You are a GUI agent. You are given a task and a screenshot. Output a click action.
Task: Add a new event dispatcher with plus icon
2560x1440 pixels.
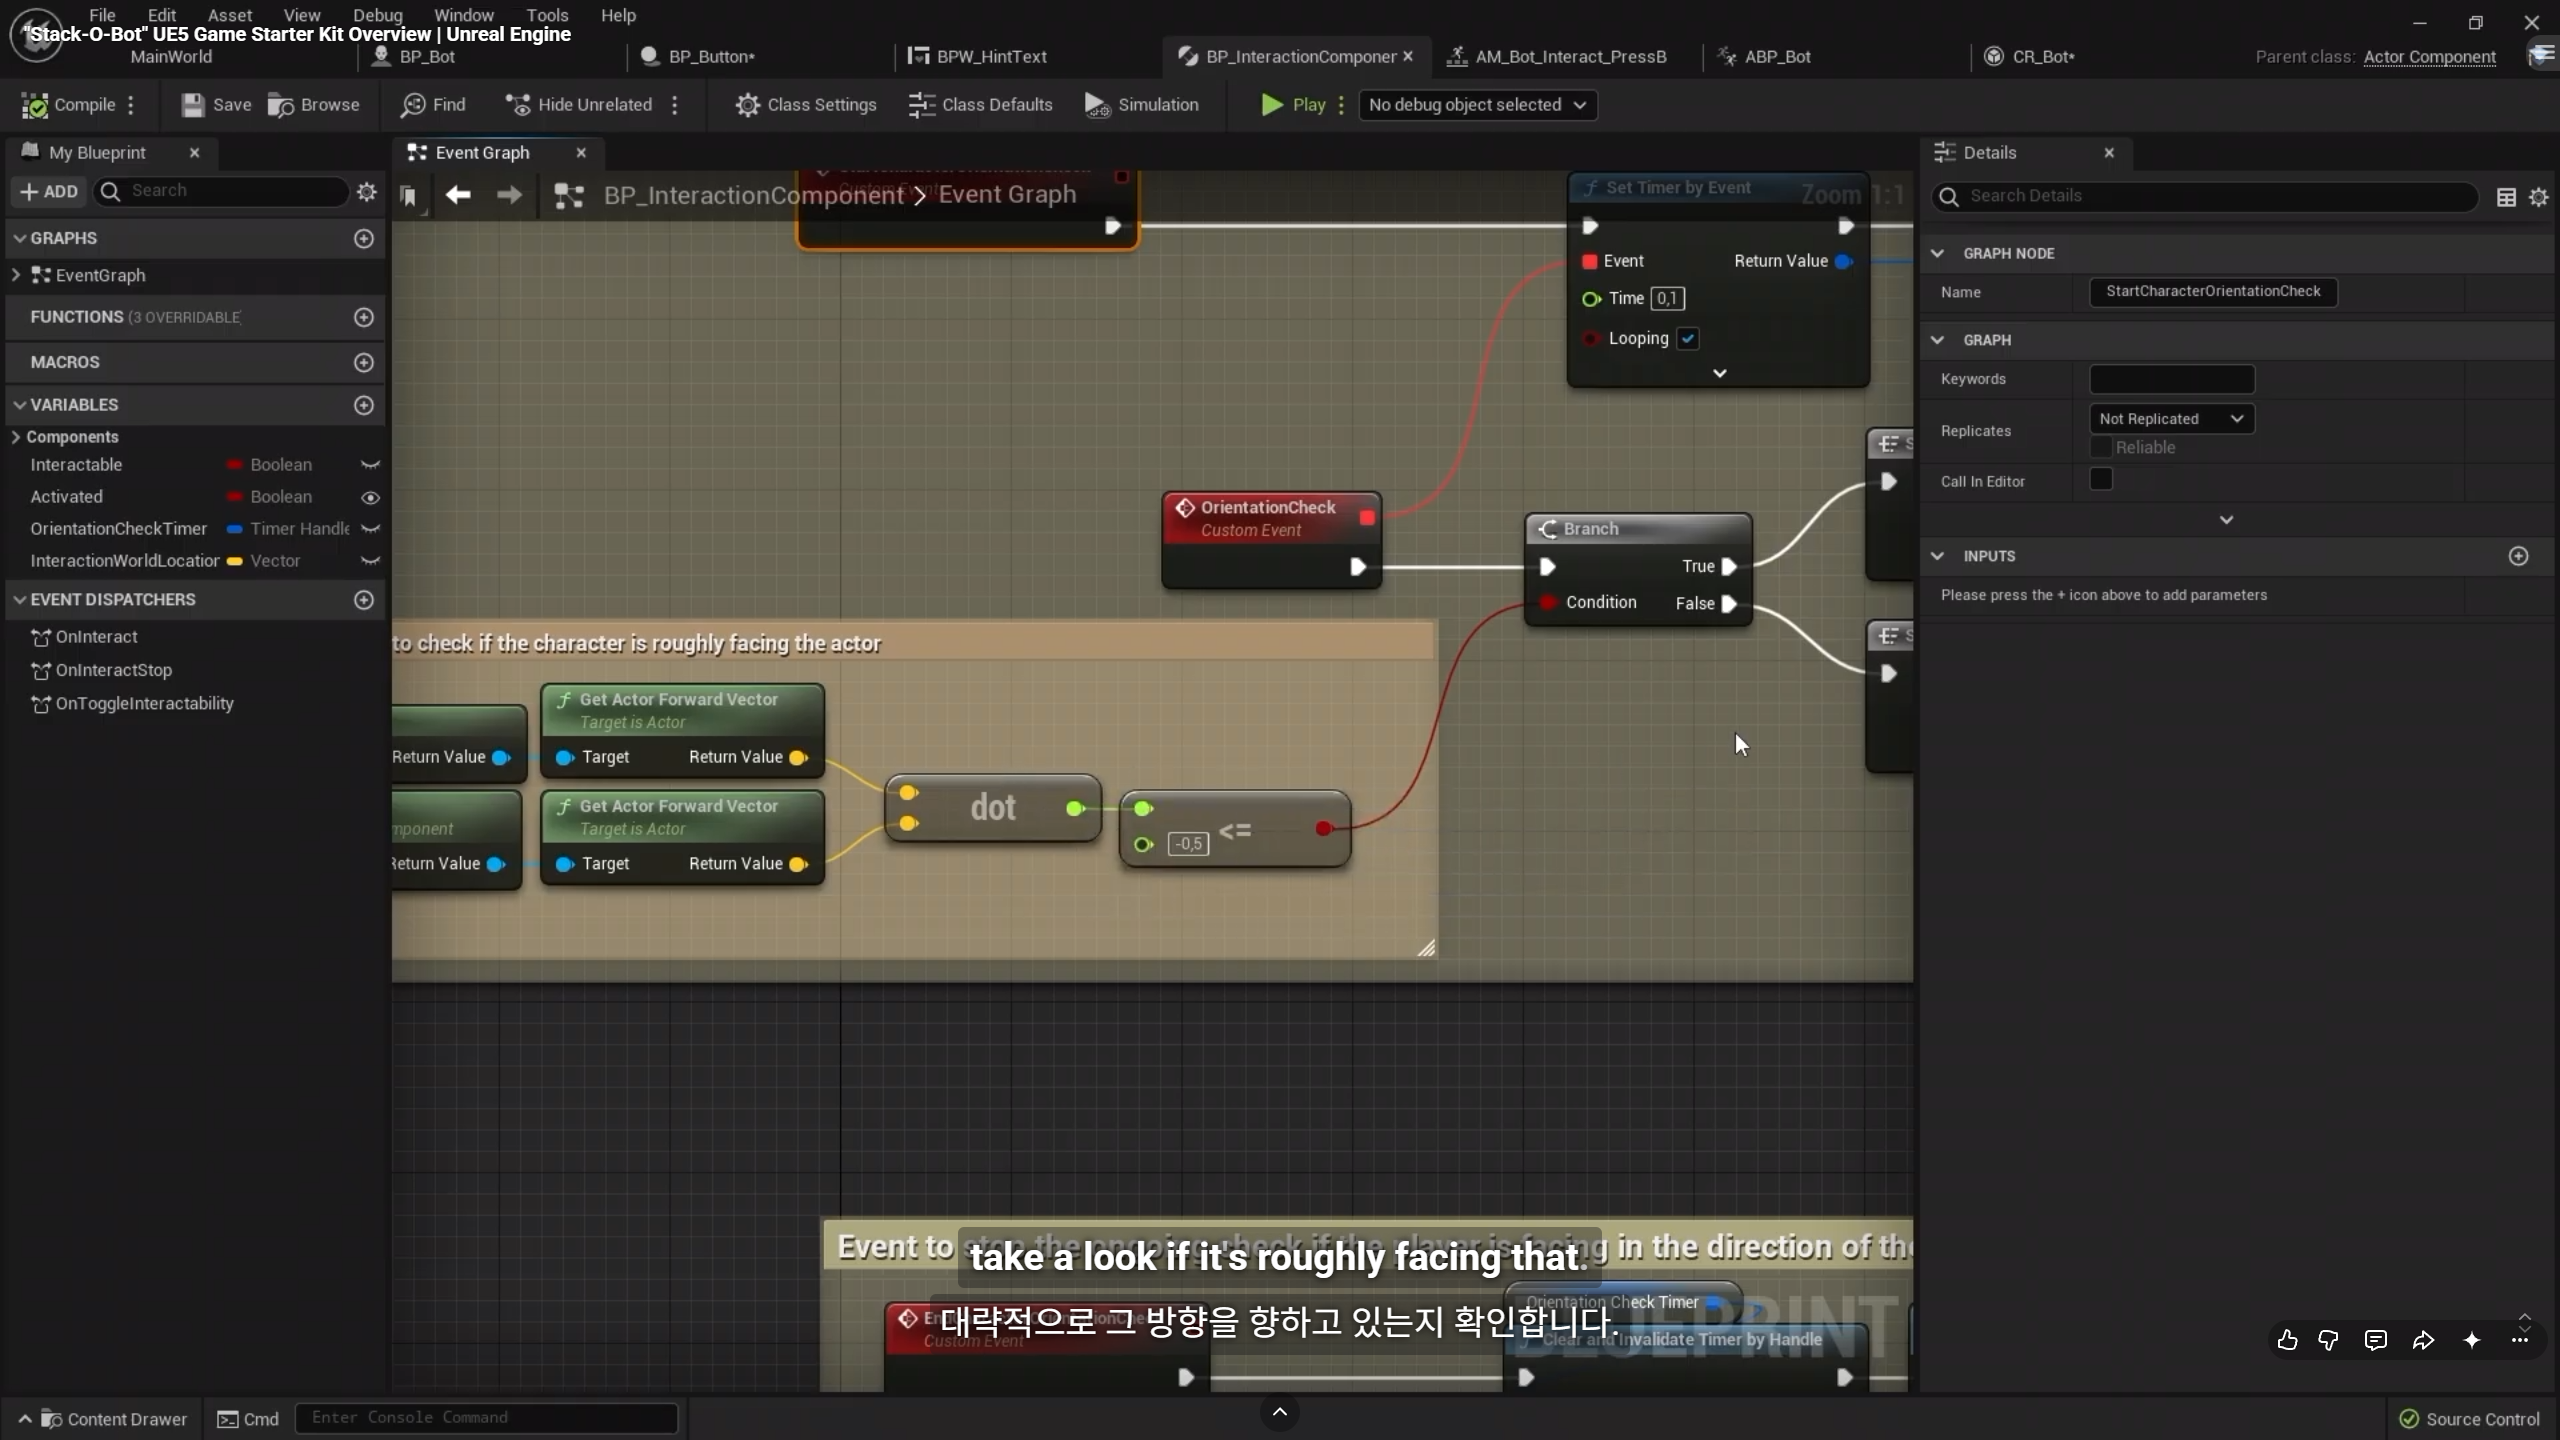tap(364, 600)
